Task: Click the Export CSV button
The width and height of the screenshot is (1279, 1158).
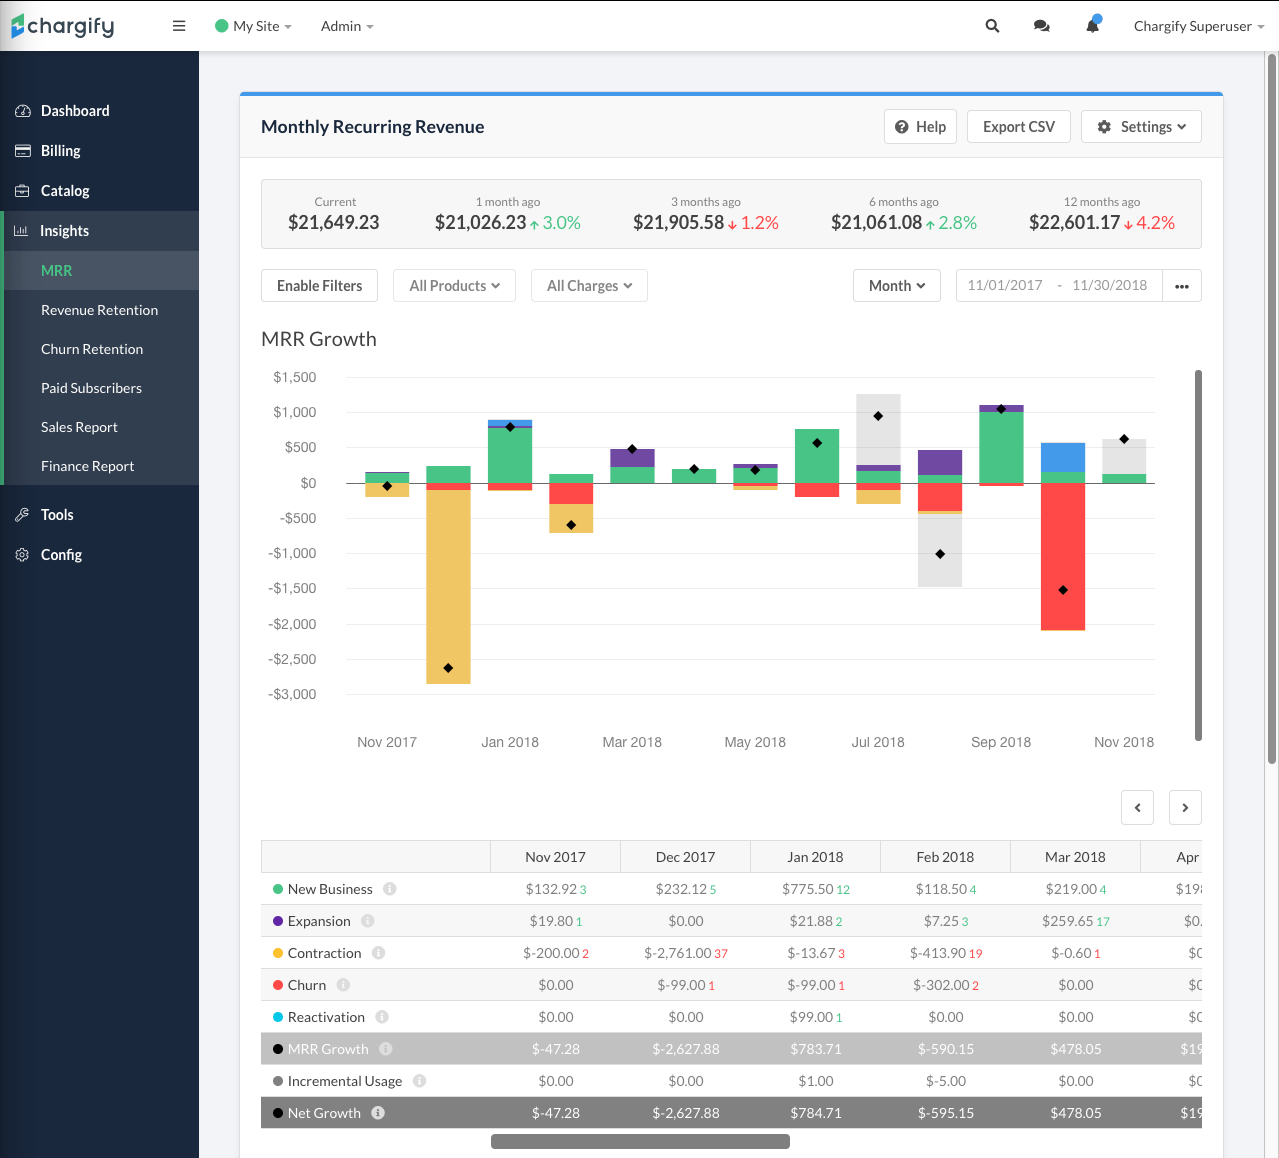Action: pyautogui.click(x=1018, y=127)
